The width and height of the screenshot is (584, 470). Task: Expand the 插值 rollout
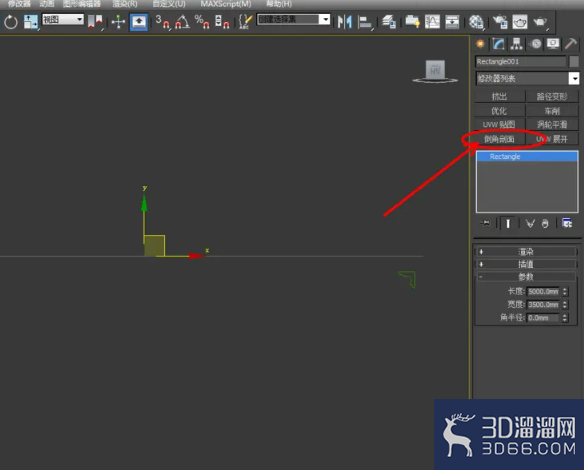click(526, 264)
